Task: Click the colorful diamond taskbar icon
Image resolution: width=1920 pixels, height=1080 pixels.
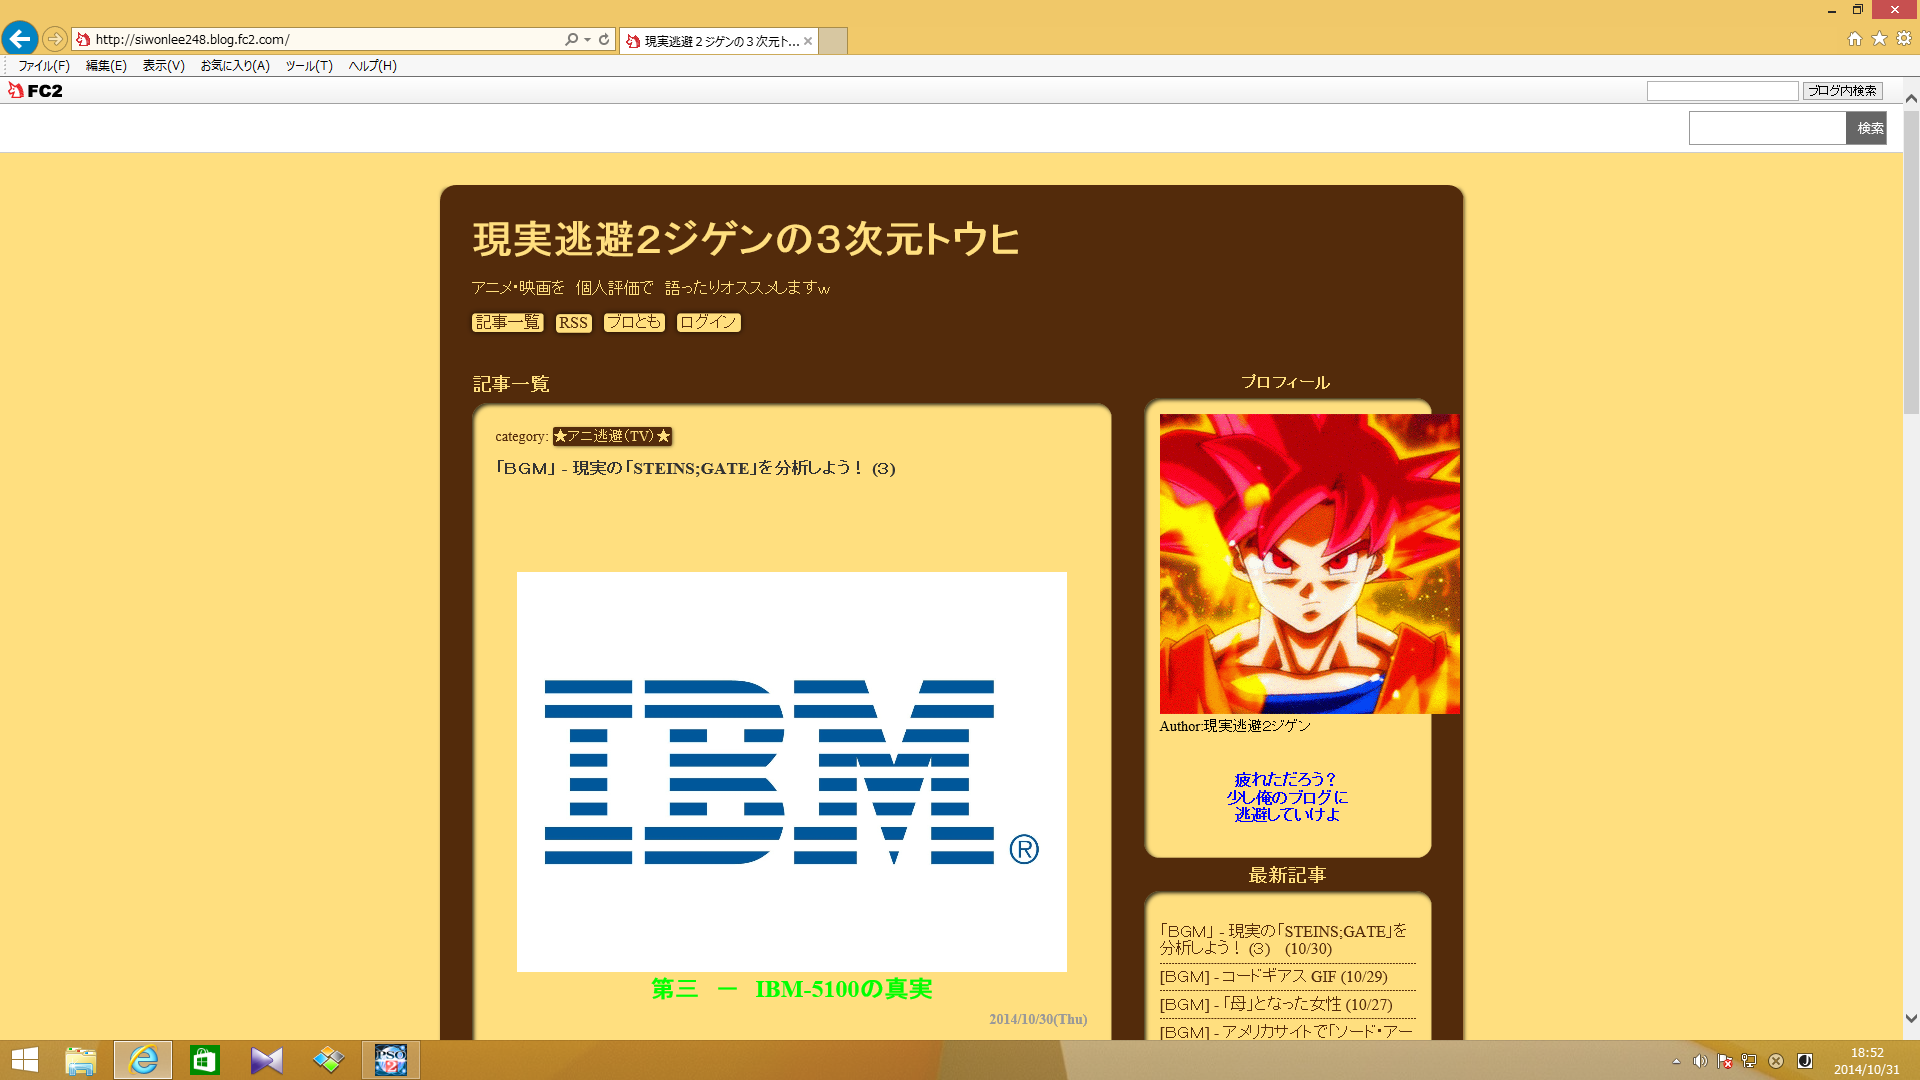Action: pos(329,1060)
